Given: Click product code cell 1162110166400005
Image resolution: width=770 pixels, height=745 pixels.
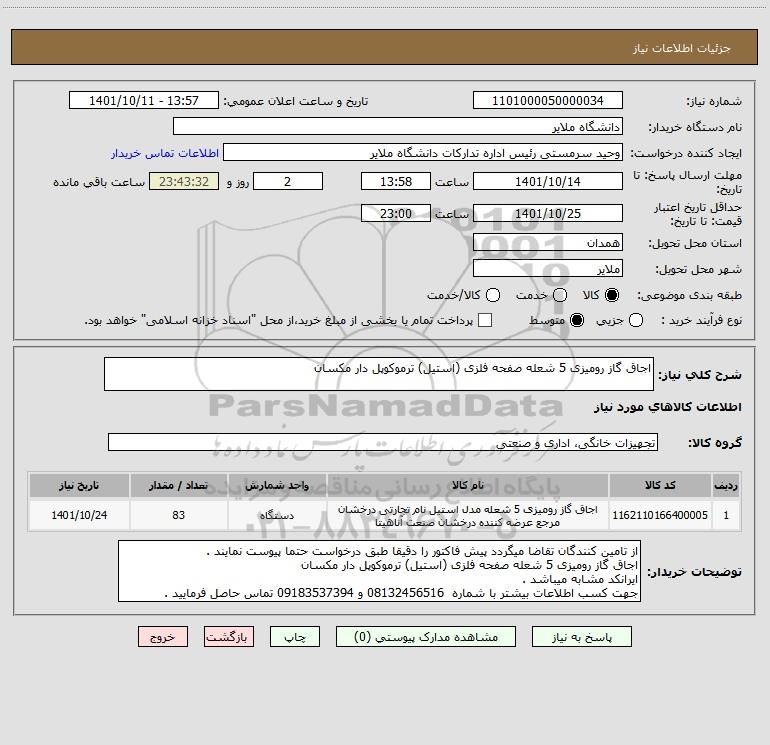Looking at the screenshot, I should (660, 515).
